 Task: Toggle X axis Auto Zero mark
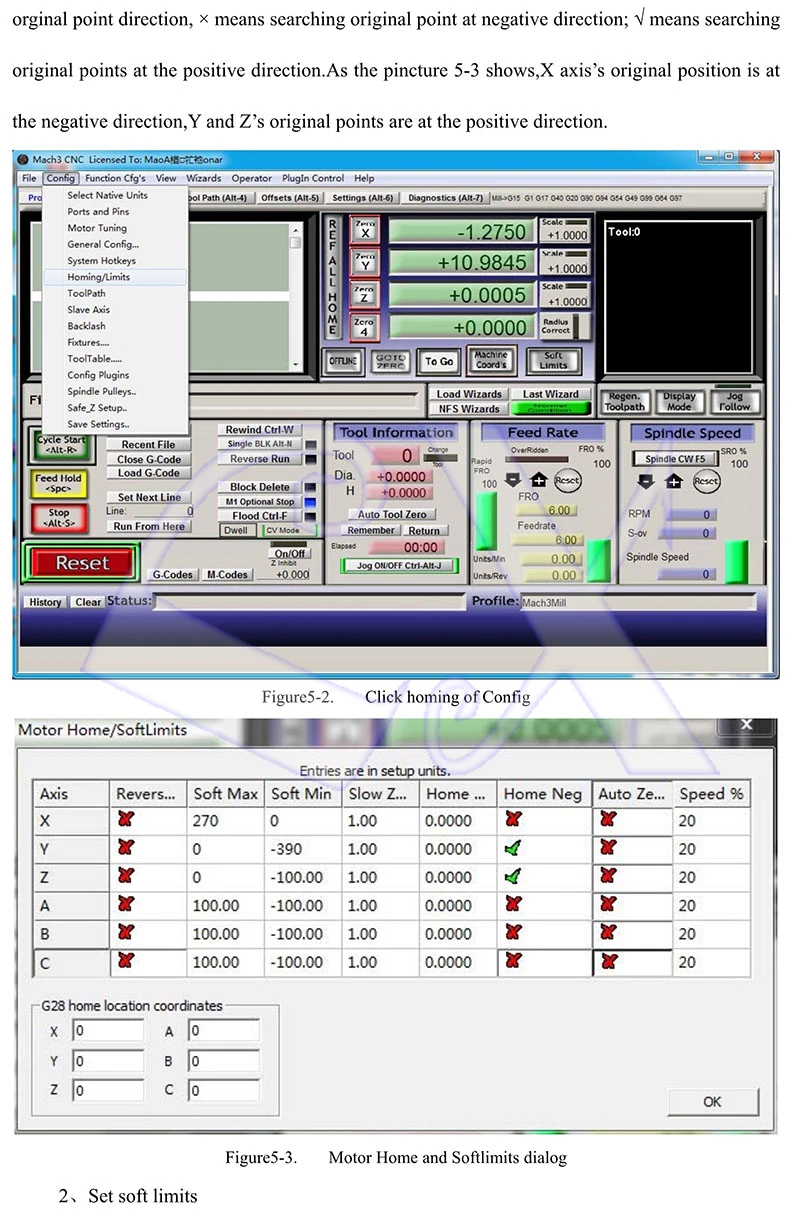609,820
